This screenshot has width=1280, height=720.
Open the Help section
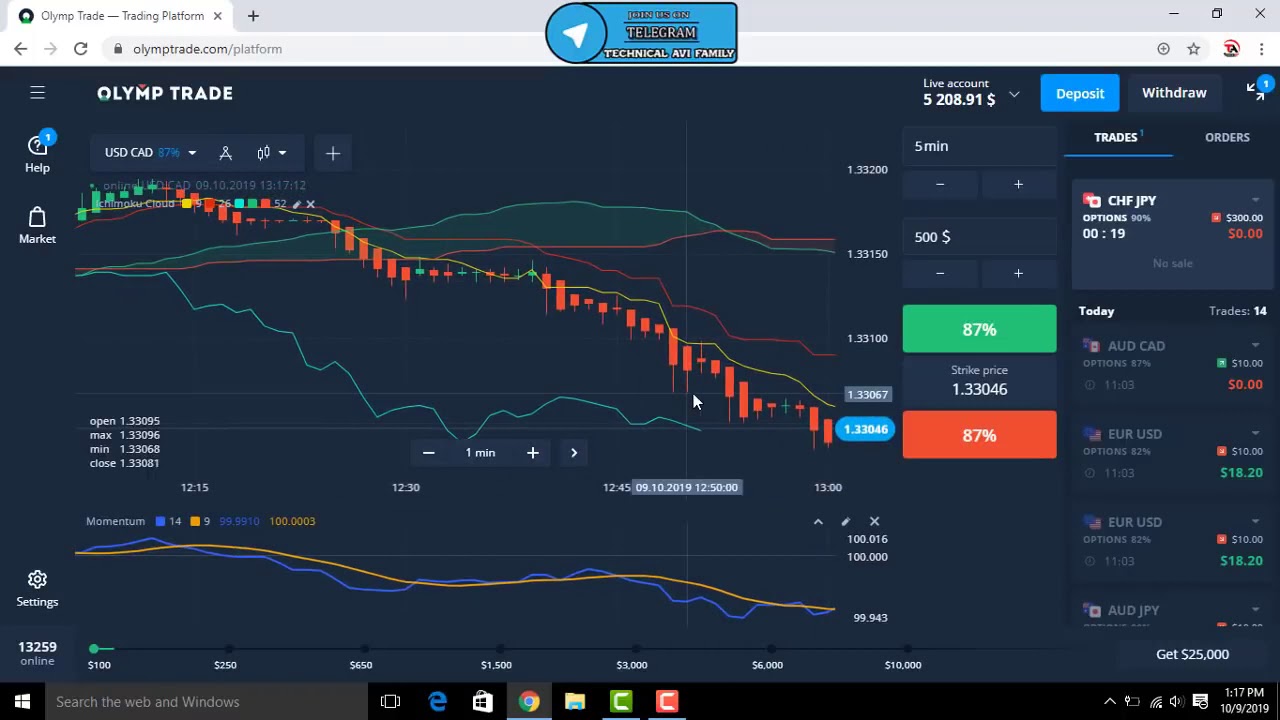[x=37, y=153]
